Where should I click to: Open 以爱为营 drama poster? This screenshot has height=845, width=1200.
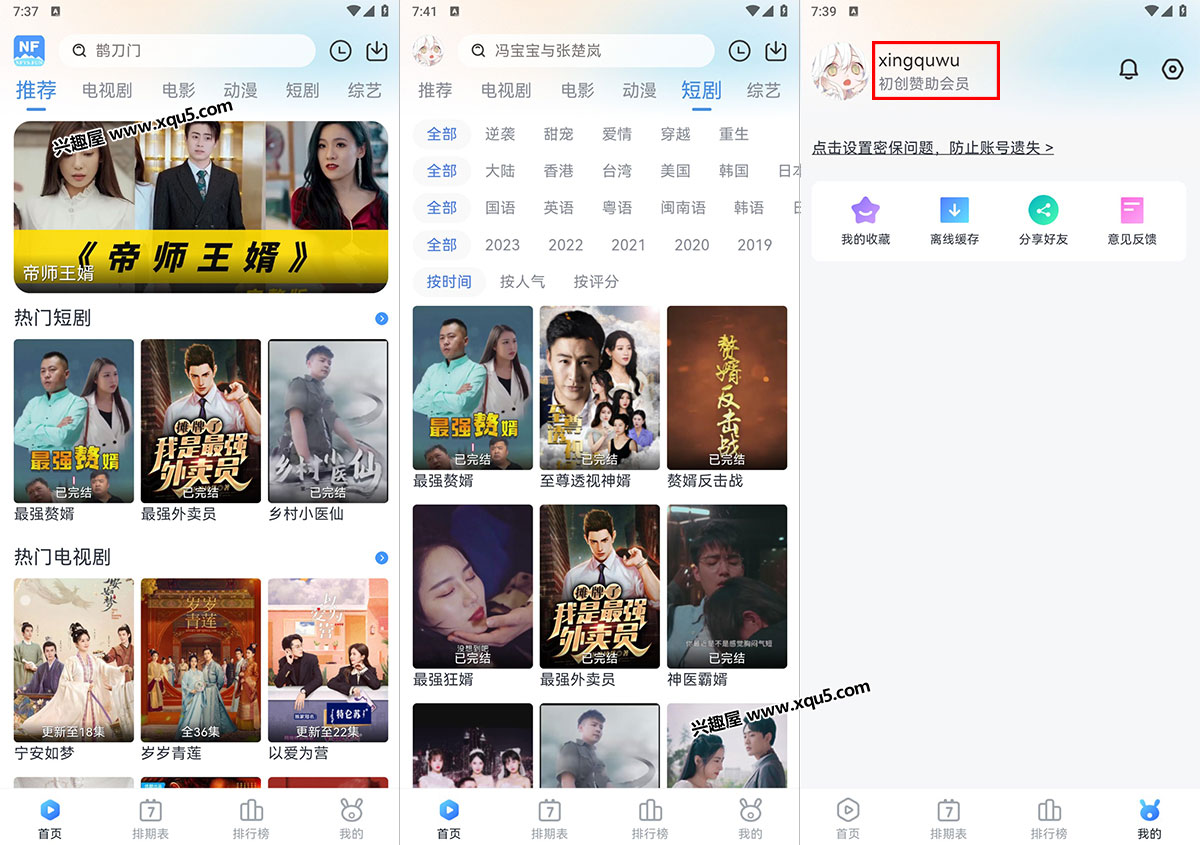(328, 660)
